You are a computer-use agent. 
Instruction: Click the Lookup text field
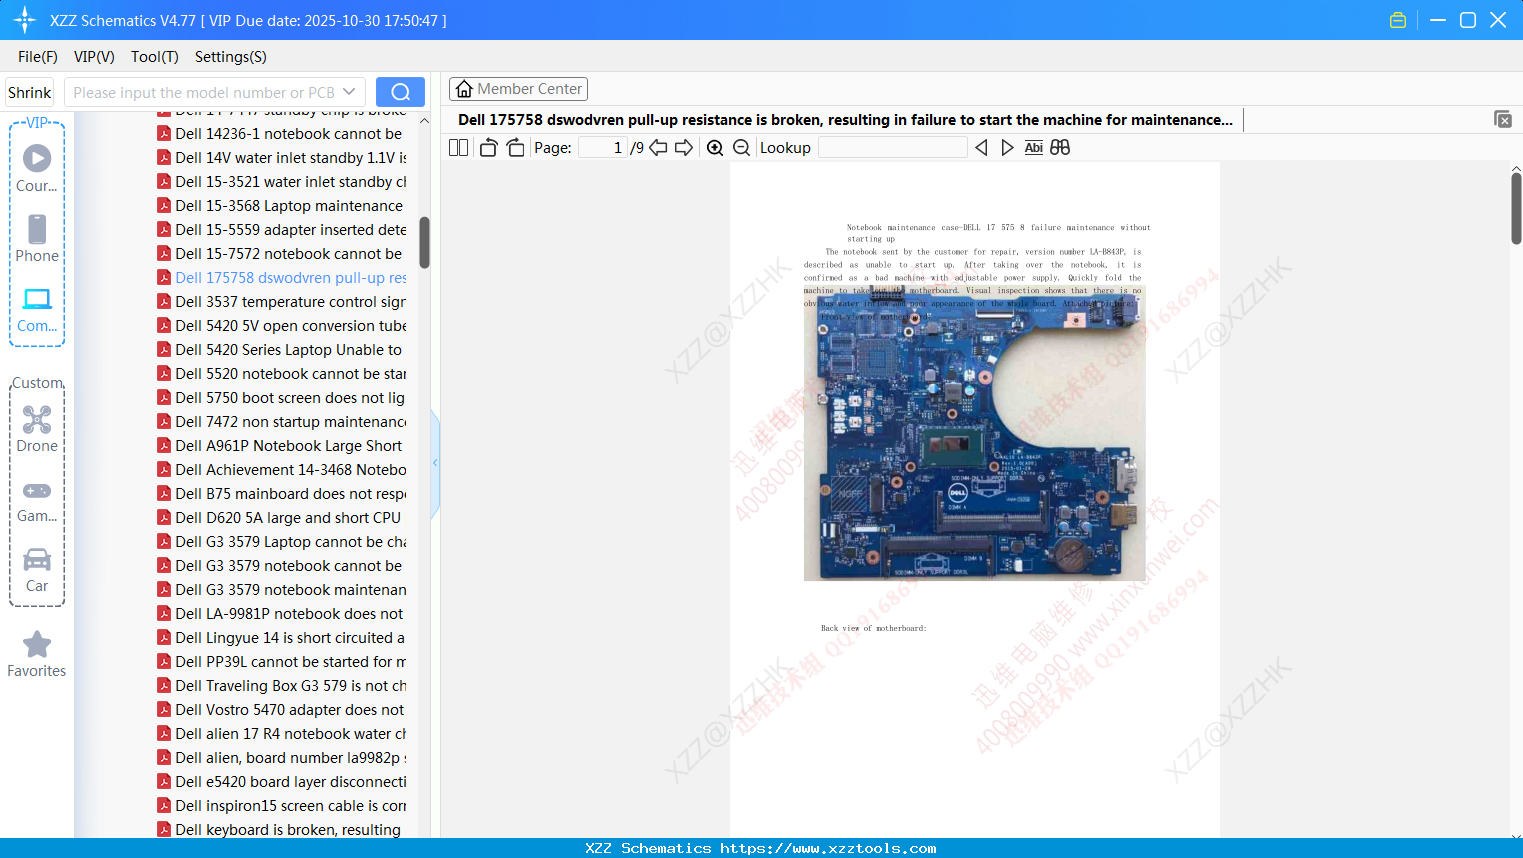click(892, 147)
